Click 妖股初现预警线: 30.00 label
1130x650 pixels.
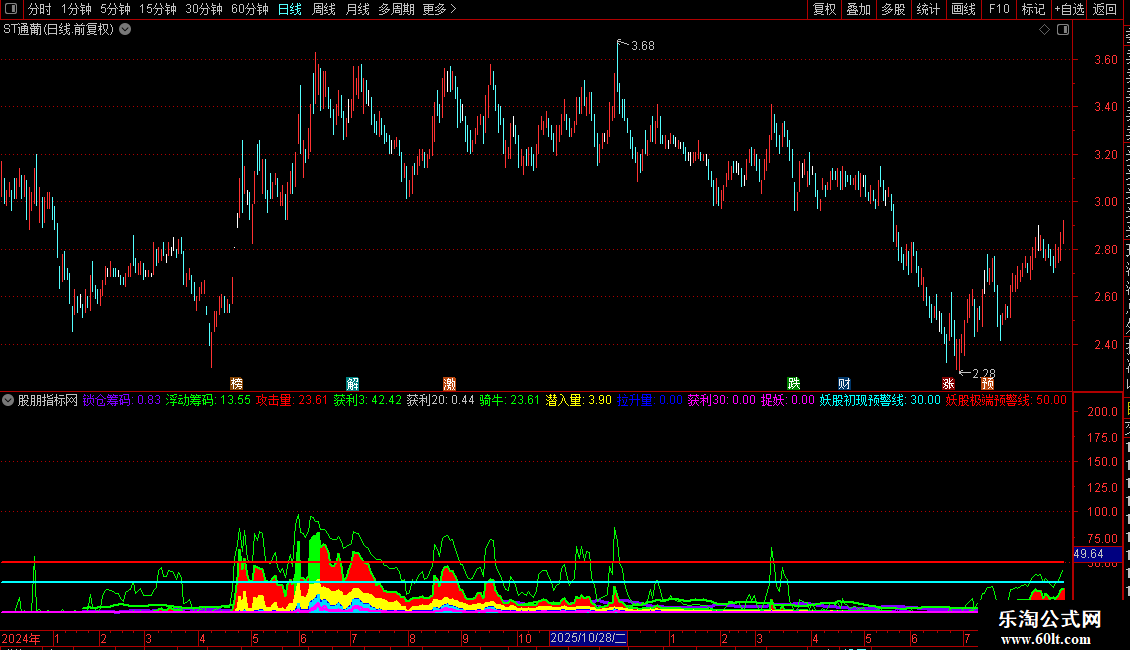point(880,400)
